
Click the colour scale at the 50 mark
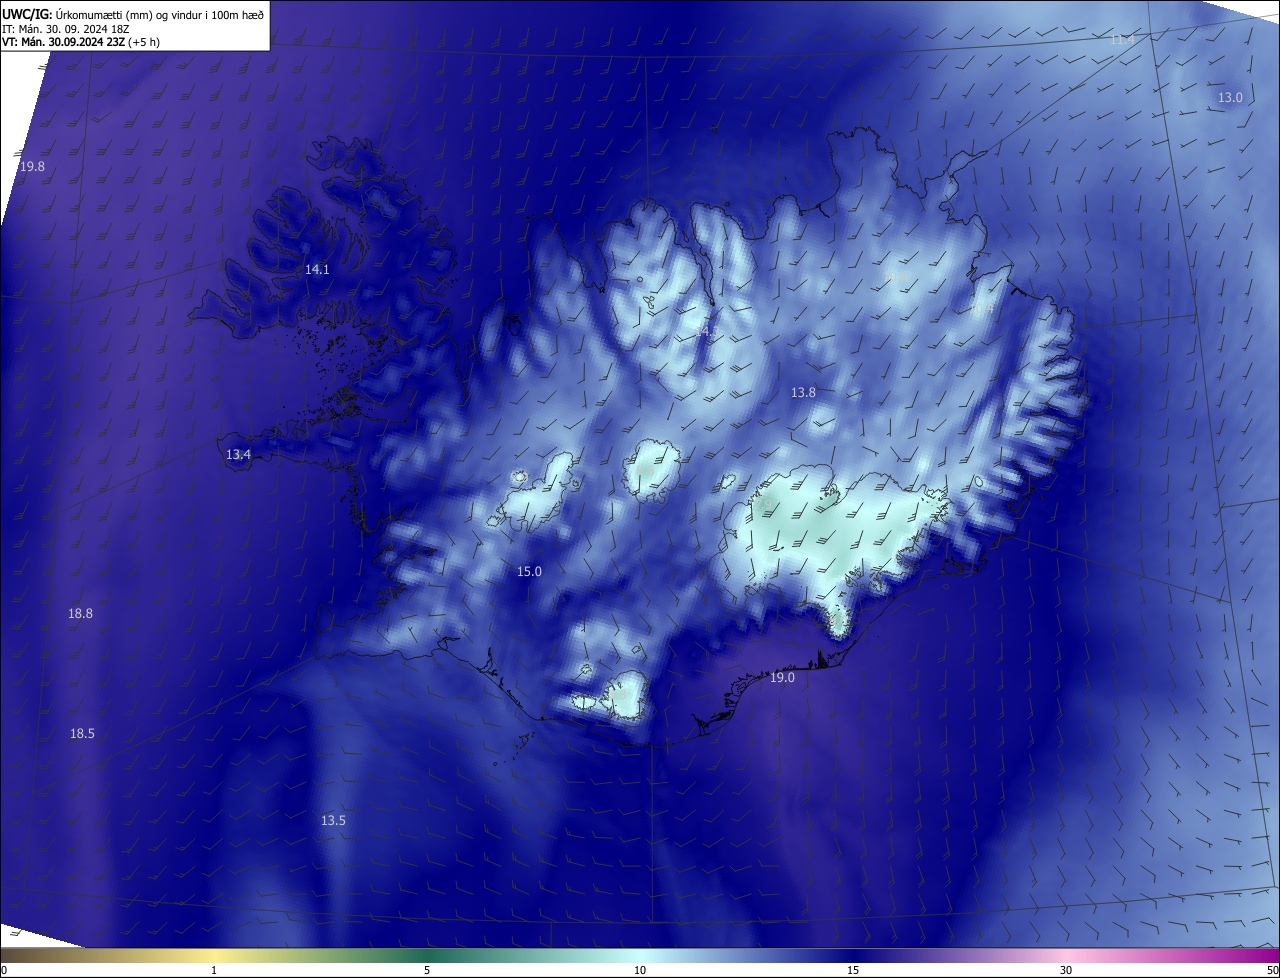(x=1272, y=970)
